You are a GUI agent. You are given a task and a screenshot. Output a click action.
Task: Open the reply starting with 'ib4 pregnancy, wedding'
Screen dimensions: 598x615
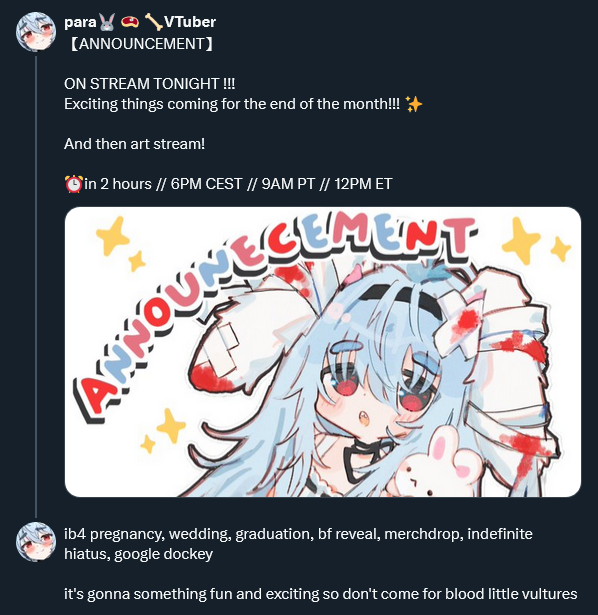point(298,544)
